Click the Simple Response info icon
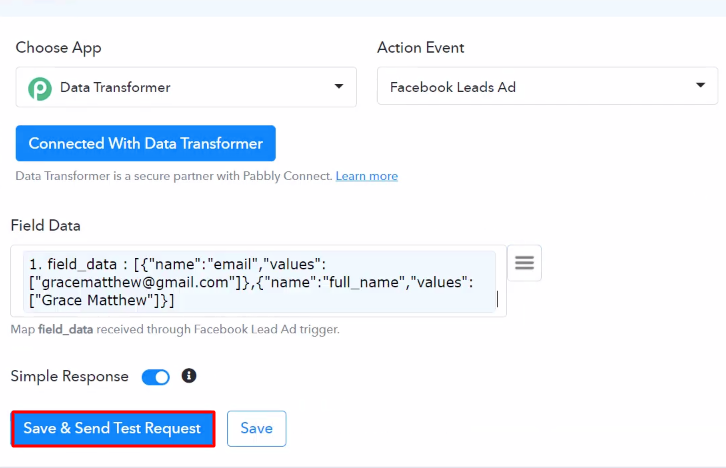This screenshot has height=468, width=726. point(189,375)
